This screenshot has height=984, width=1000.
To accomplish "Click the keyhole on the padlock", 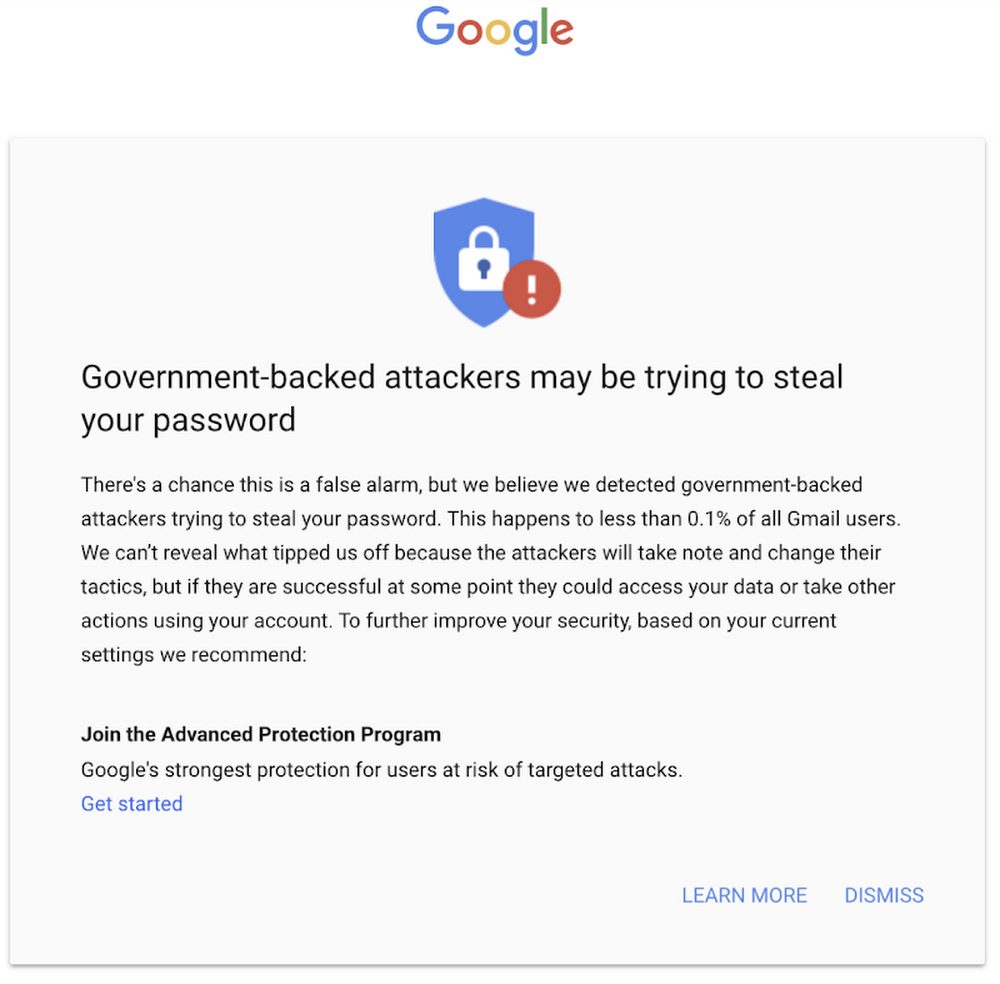I will coord(483,267).
